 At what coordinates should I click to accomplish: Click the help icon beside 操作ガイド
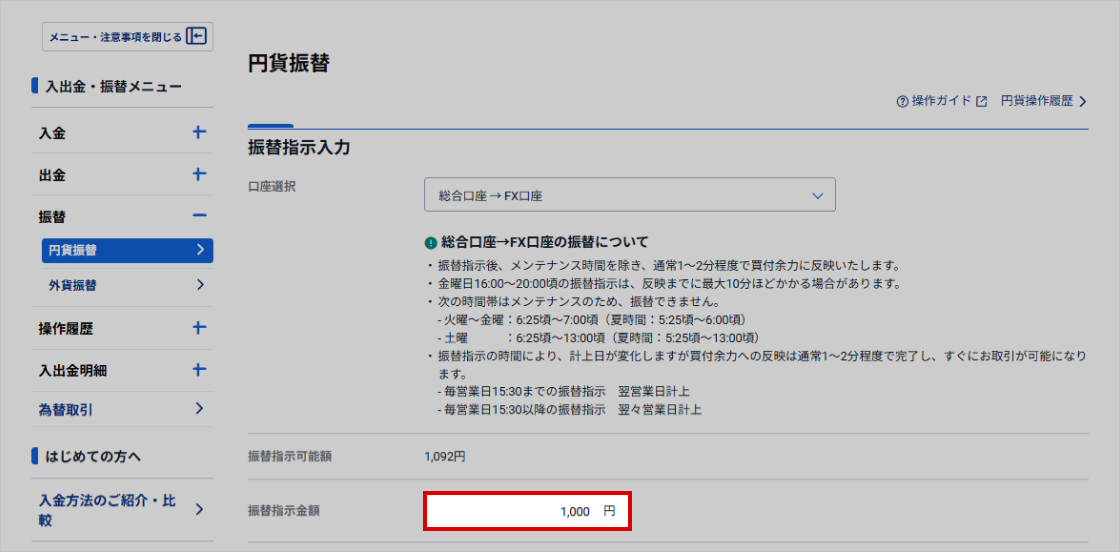pyautogui.click(x=902, y=102)
